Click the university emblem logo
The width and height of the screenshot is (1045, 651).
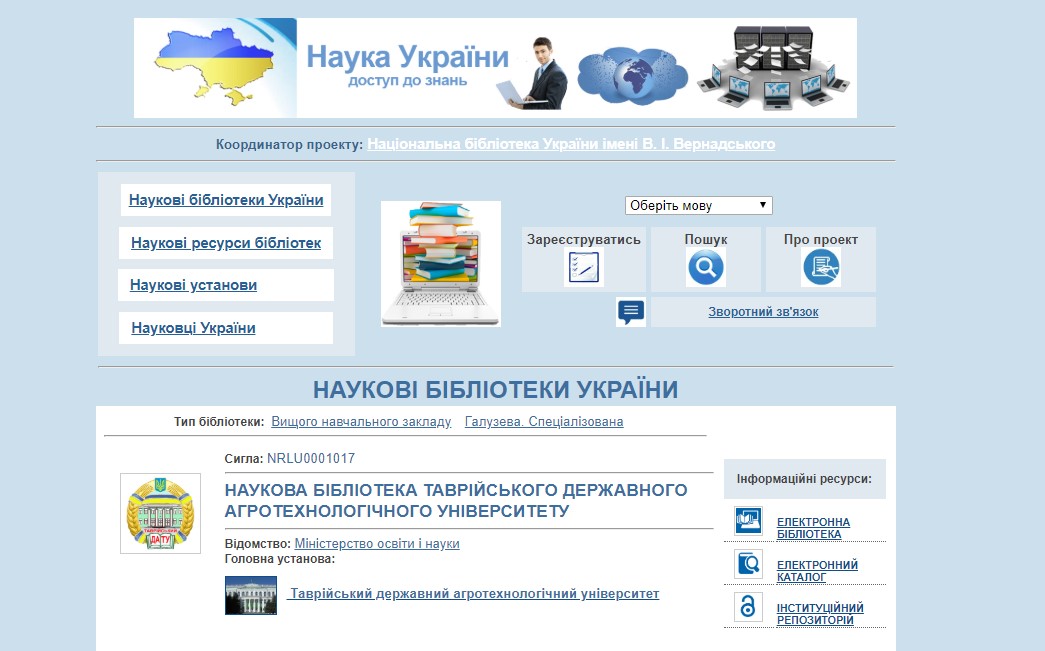(160, 513)
